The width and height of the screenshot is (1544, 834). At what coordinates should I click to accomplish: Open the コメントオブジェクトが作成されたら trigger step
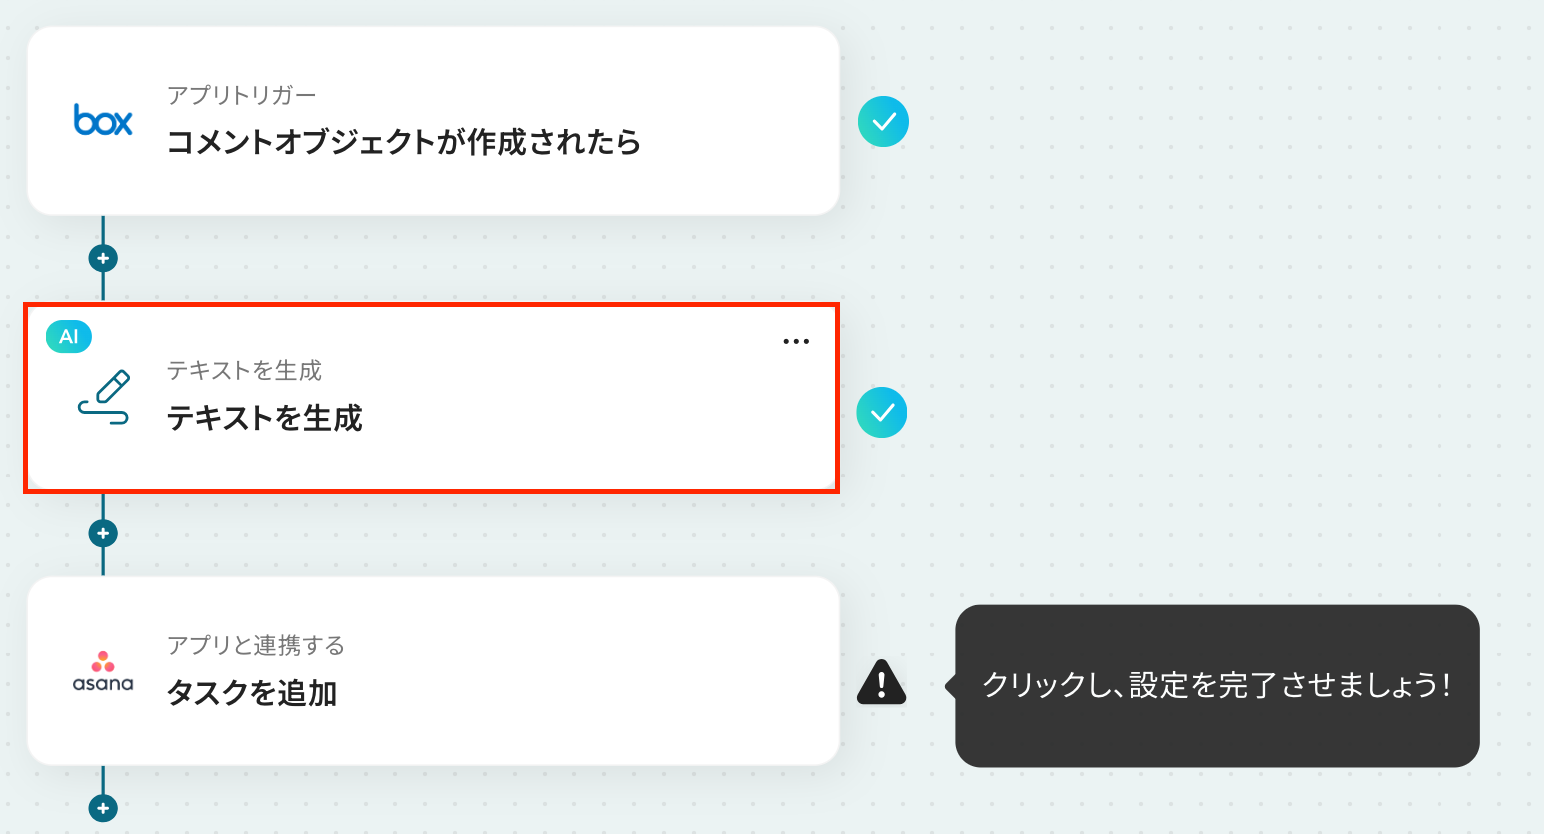(403, 142)
